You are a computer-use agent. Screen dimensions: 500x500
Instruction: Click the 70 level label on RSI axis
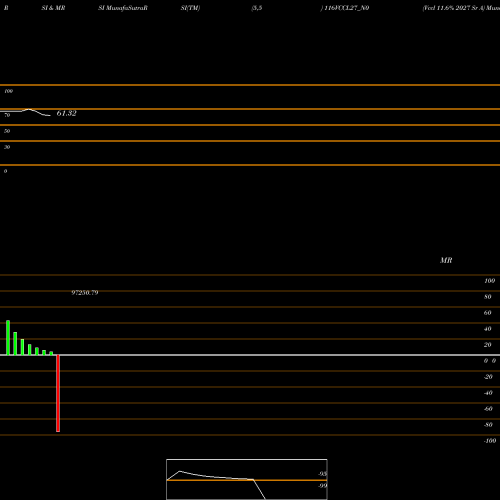(x=7, y=115)
